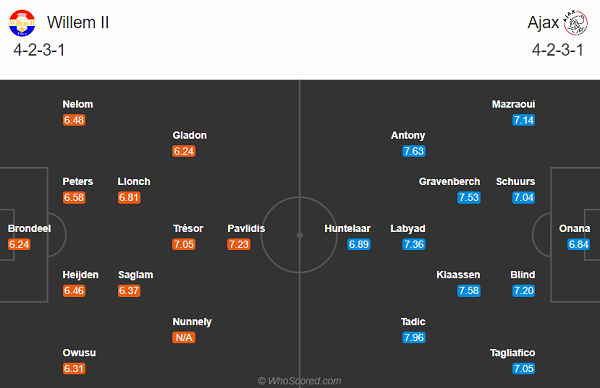Screen dimensions: 600x388
Task: Click the Ajax club crest
Action: coord(576,23)
